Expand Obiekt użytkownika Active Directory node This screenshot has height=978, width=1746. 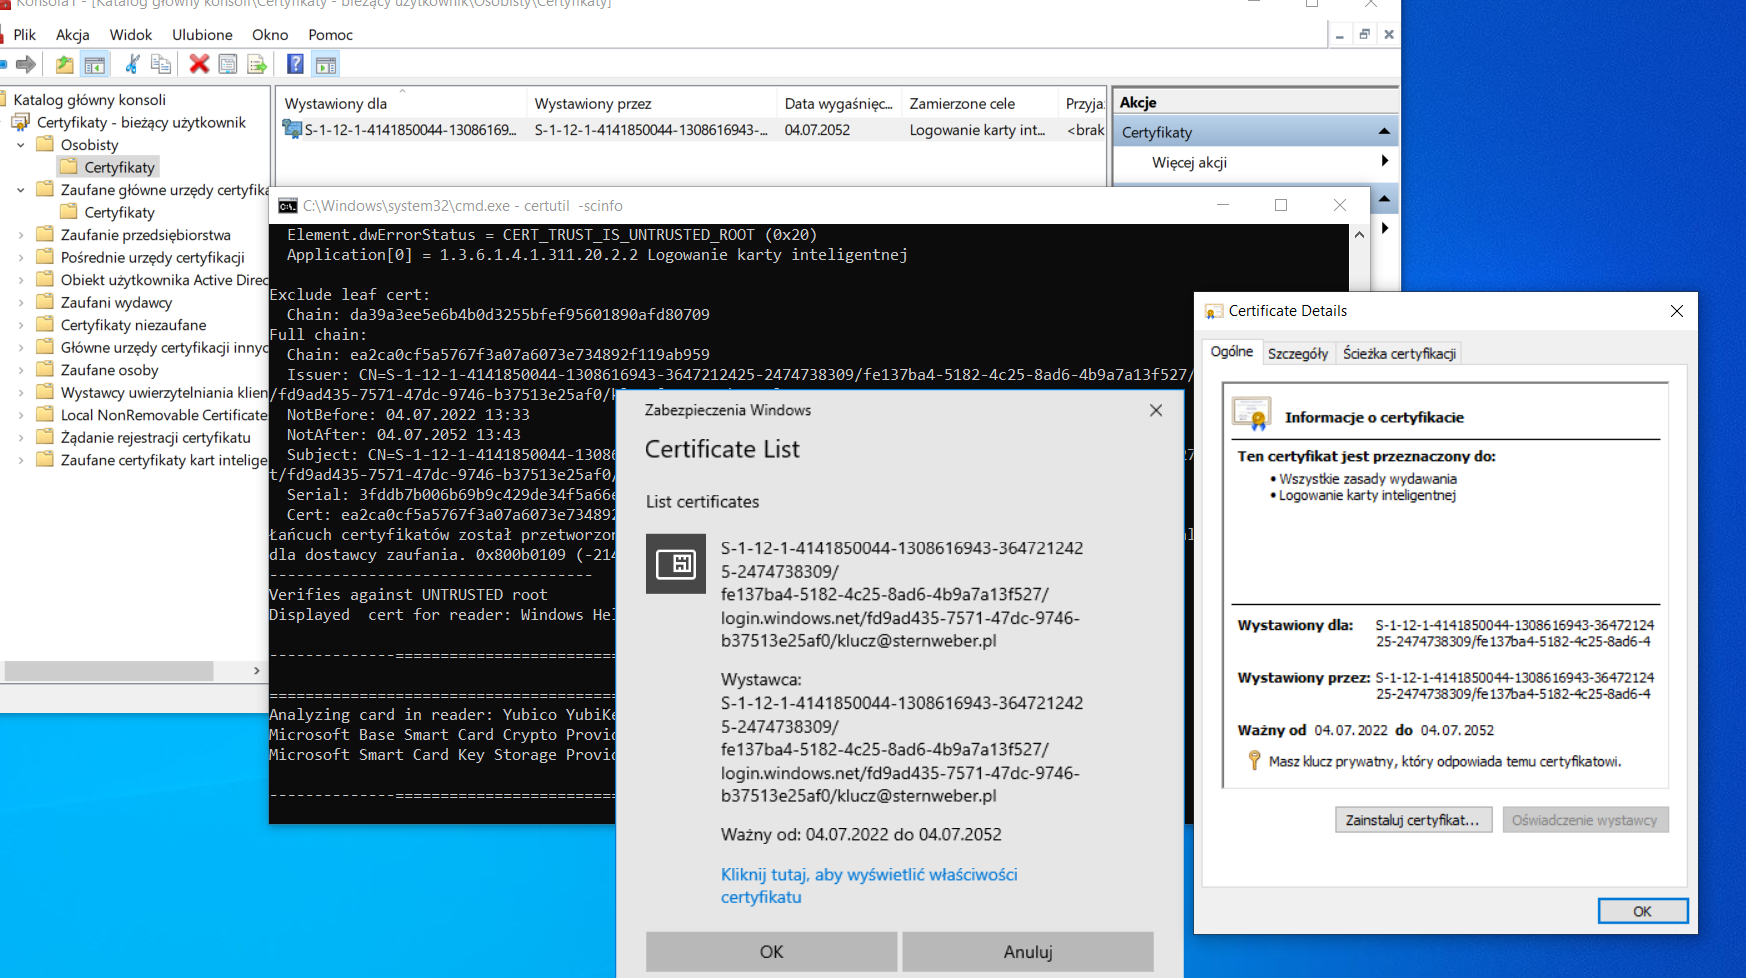tap(21, 280)
